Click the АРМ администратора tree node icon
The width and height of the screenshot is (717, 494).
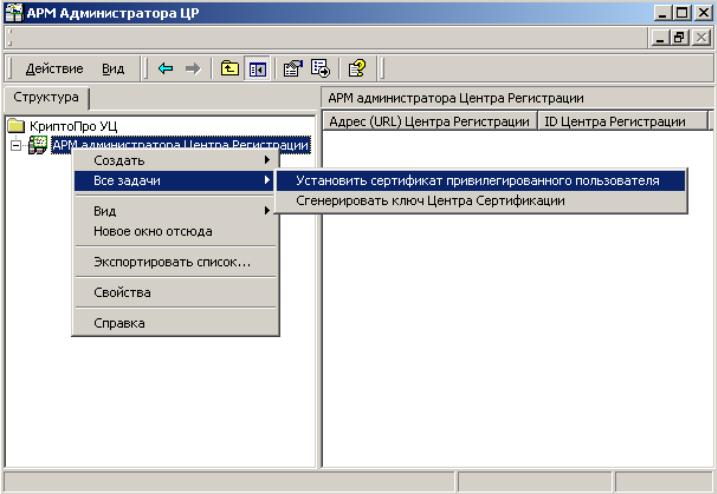[37, 145]
